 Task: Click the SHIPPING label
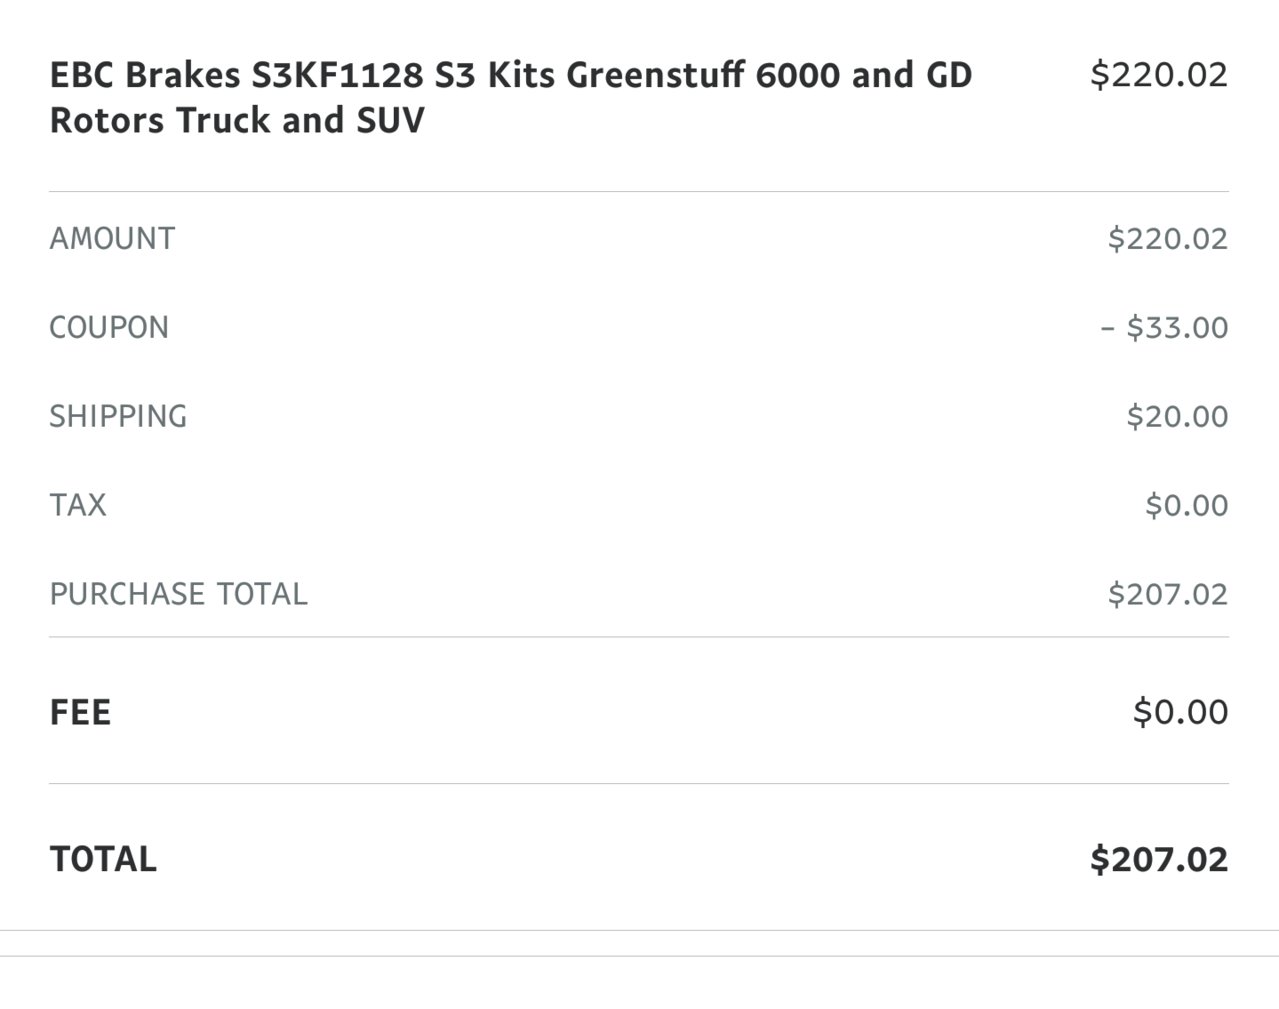pyautogui.click(x=118, y=416)
